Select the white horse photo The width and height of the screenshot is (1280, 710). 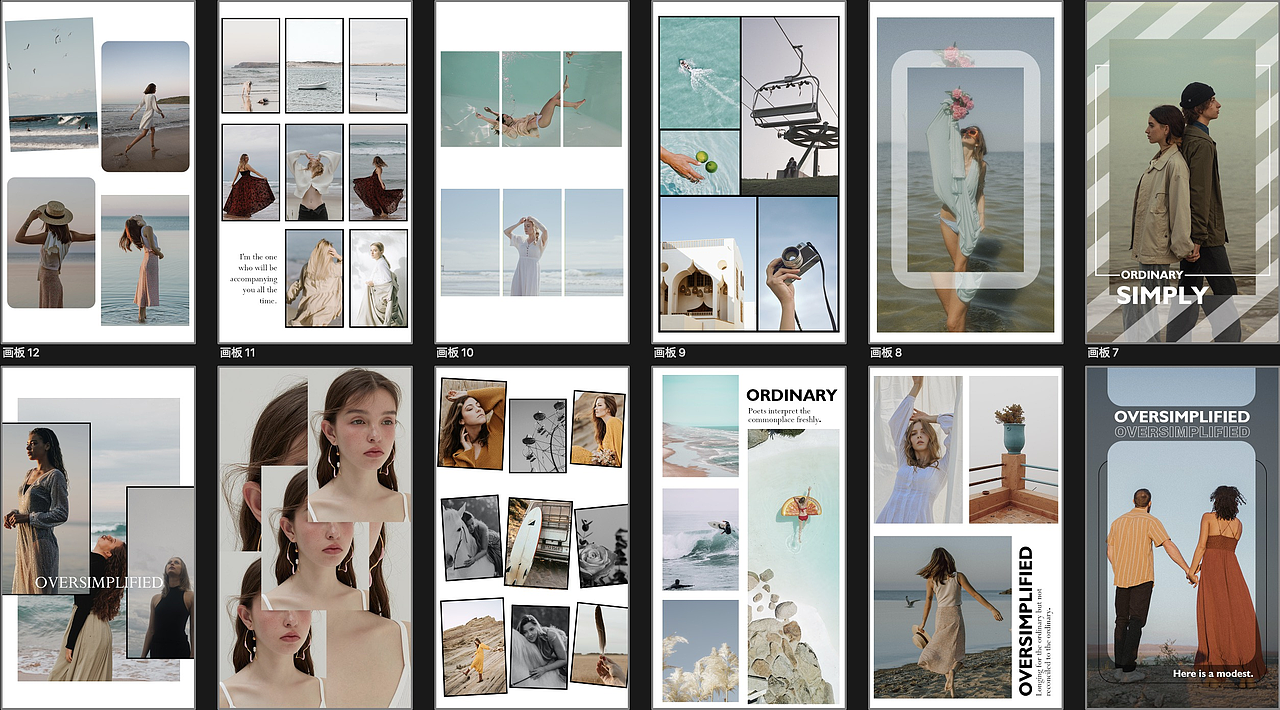pos(471,538)
